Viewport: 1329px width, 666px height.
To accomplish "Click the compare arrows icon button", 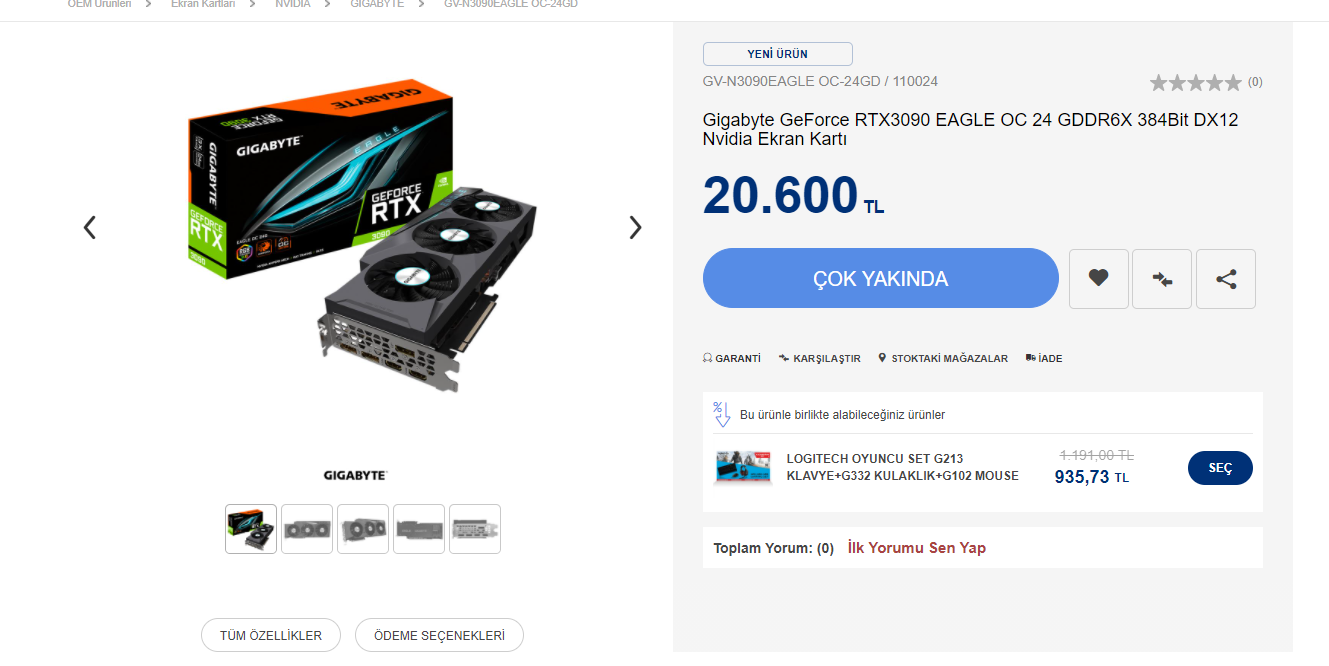I will coord(1162,279).
